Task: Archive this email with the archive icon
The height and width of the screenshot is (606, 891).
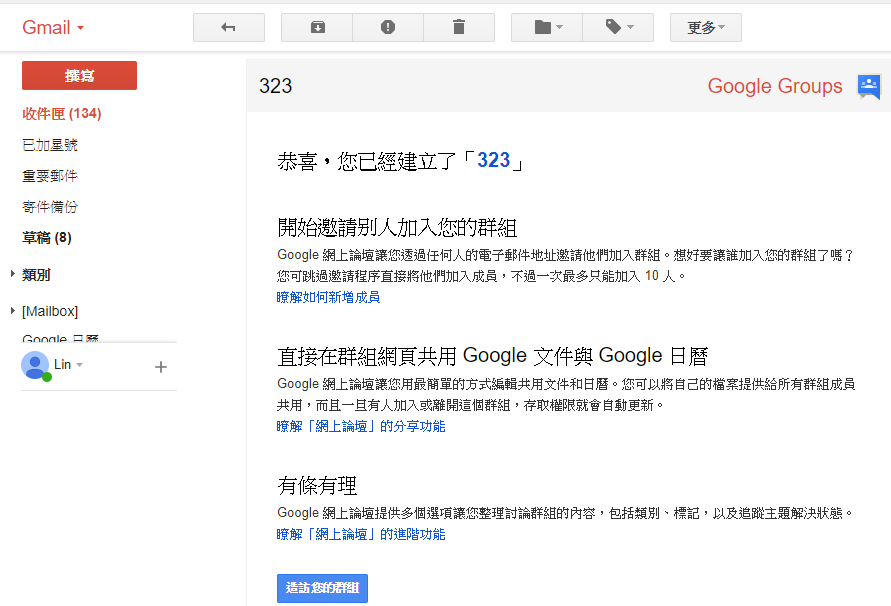Action: click(x=317, y=27)
